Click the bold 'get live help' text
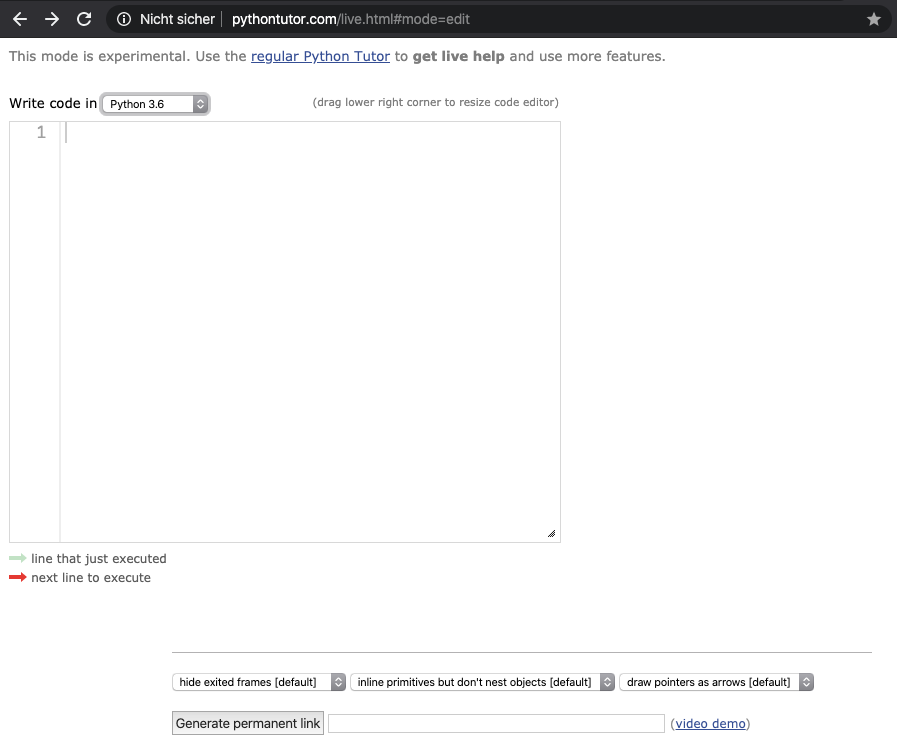Viewport: 897px width, 747px height. [459, 56]
